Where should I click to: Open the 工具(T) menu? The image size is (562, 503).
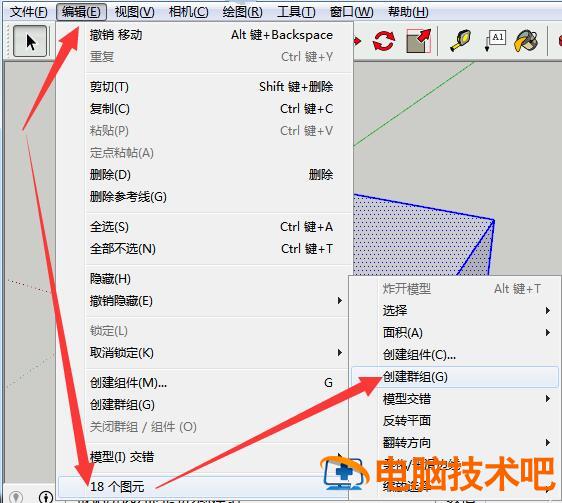[x=296, y=12]
